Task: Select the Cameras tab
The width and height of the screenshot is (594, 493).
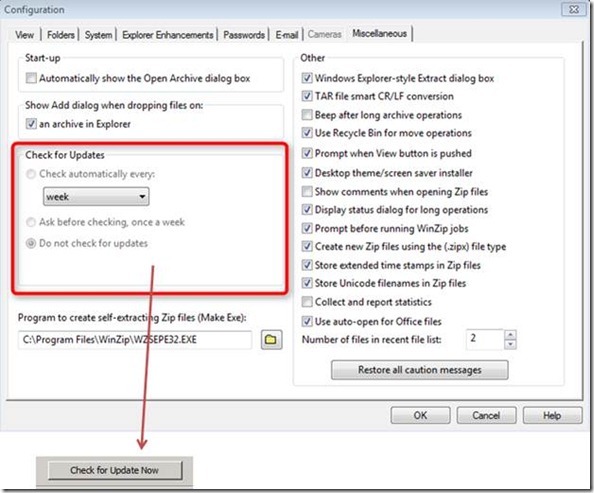Action: (x=324, y=34)
